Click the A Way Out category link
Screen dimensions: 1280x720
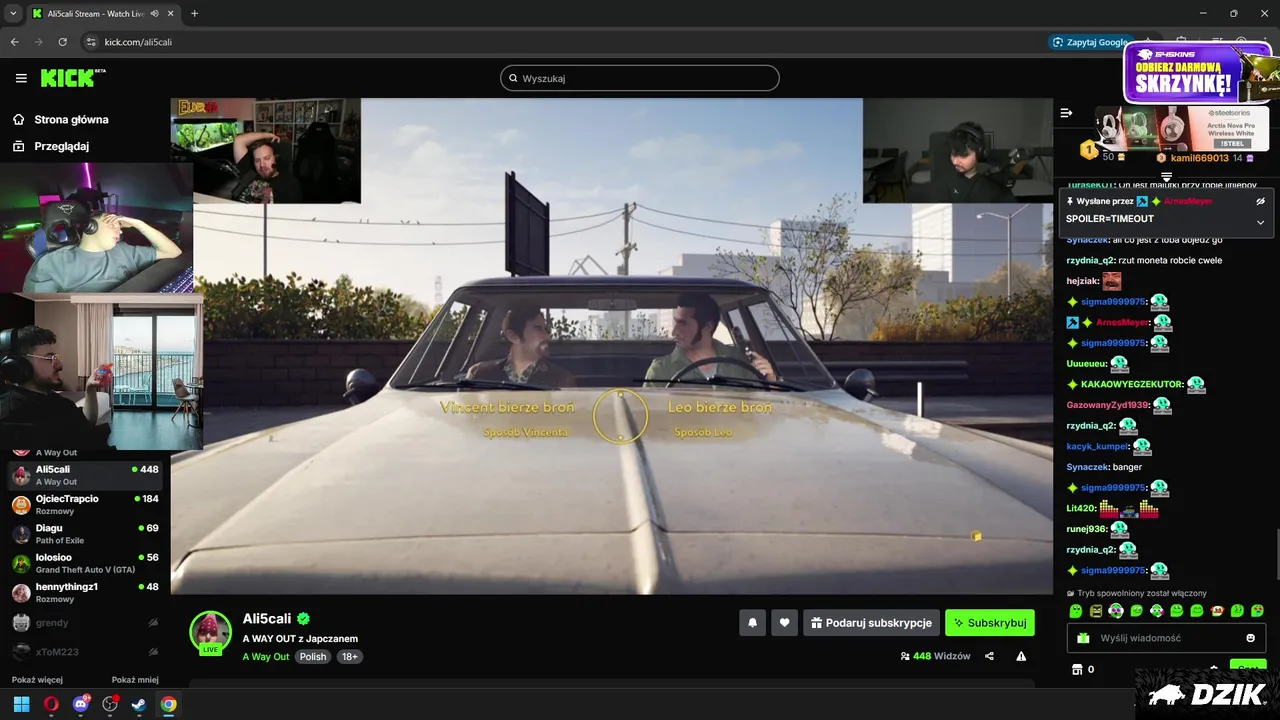tap(266, 657)
